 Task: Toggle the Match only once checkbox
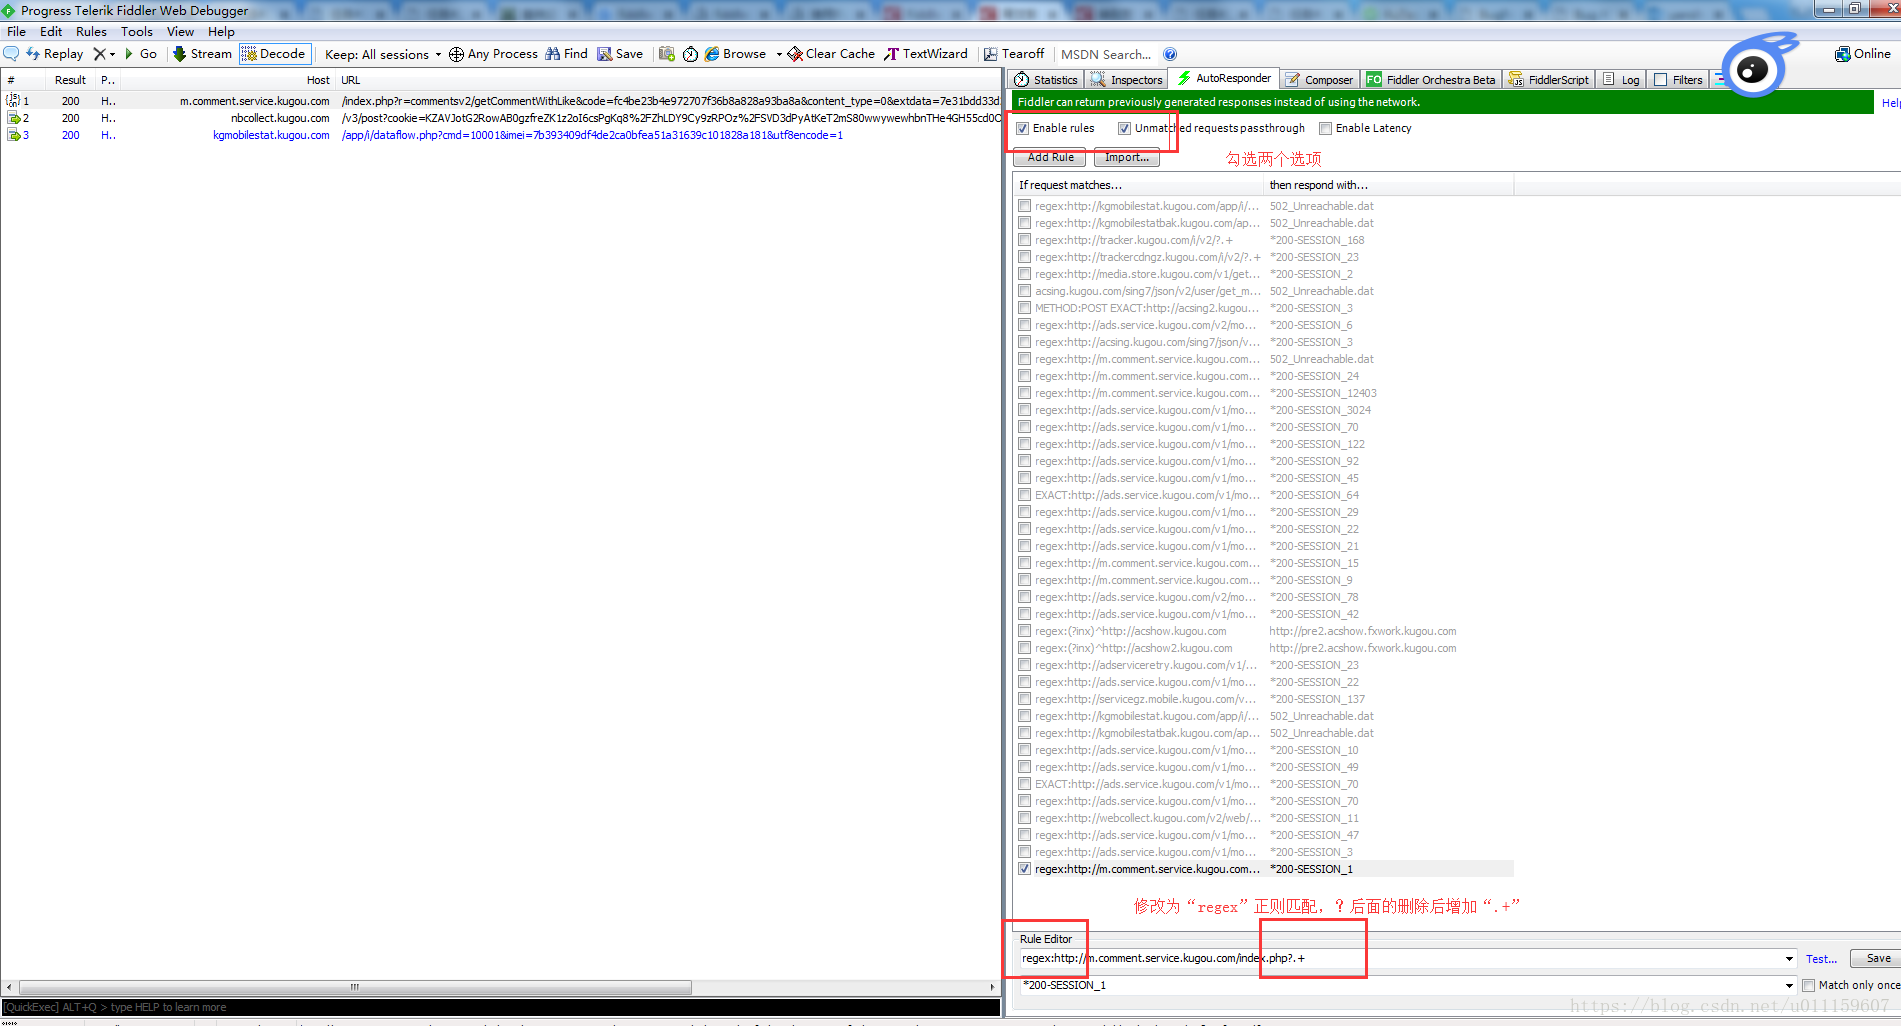(x=1808, y=985)
